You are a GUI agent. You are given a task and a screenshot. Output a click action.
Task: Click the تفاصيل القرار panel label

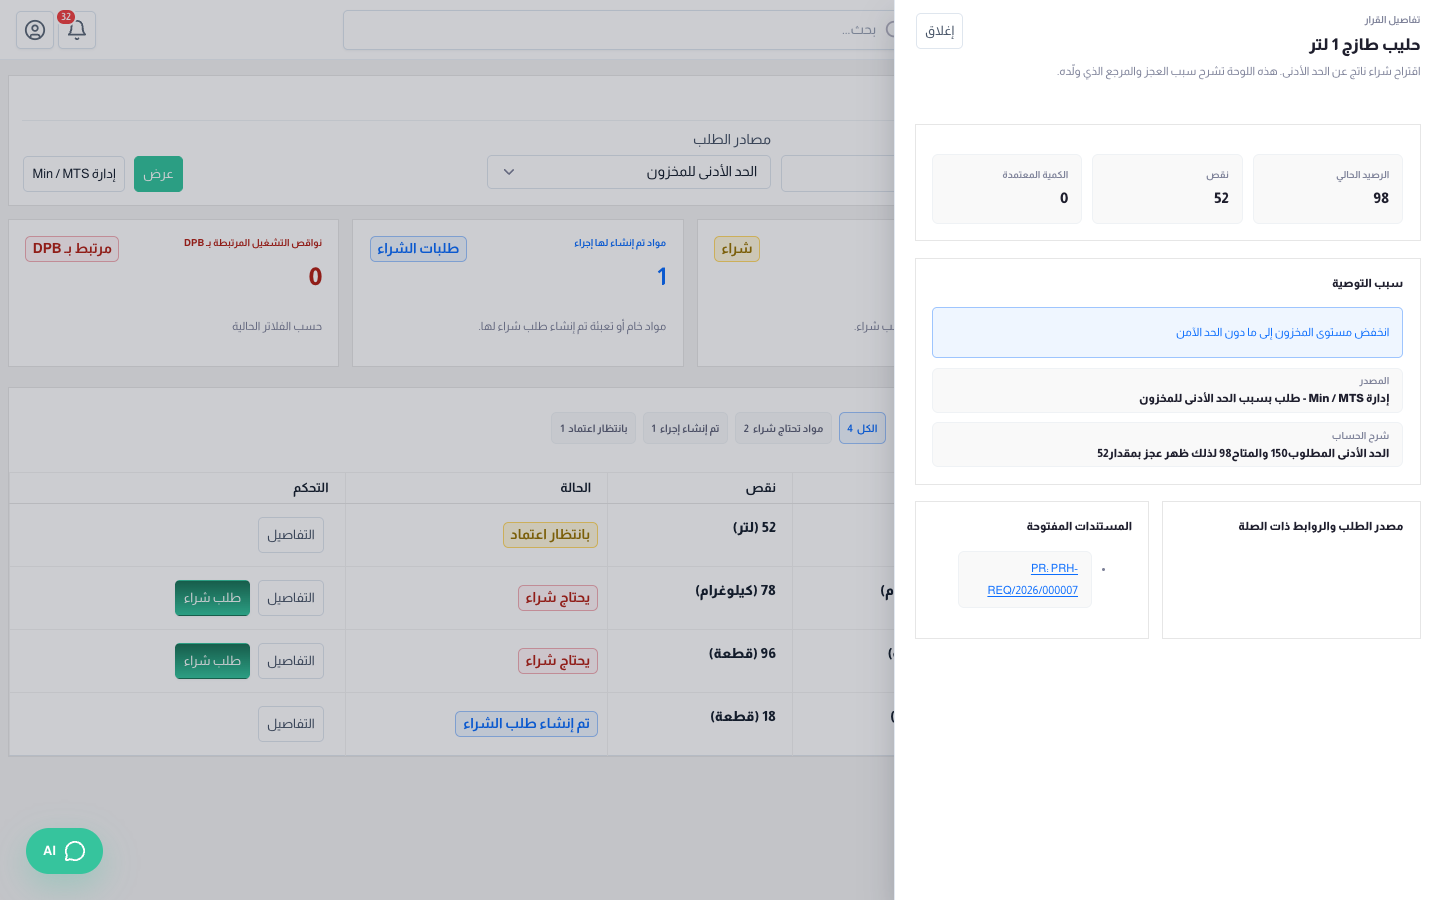(x=1392, y=20)
